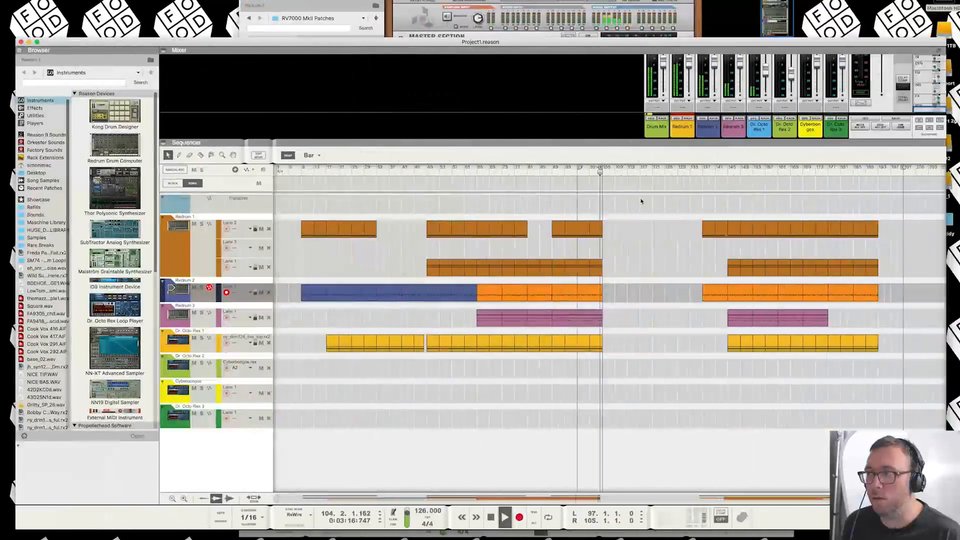Switch to Song mode in sequencer
960x540 pixels.
193,183
